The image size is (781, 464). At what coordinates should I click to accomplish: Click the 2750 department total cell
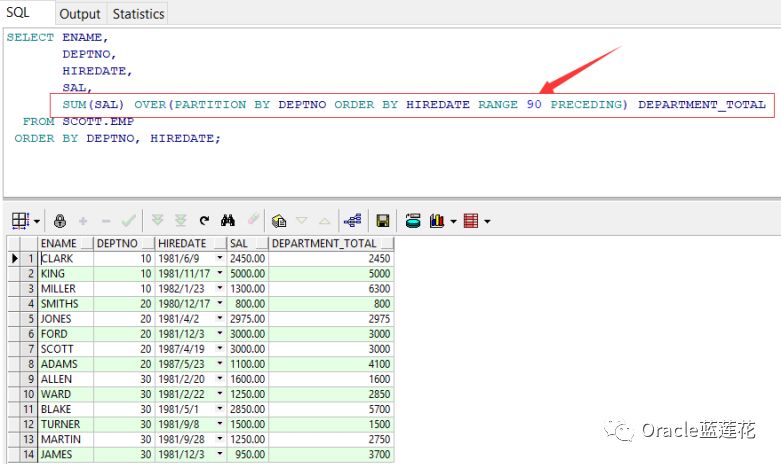331,439
